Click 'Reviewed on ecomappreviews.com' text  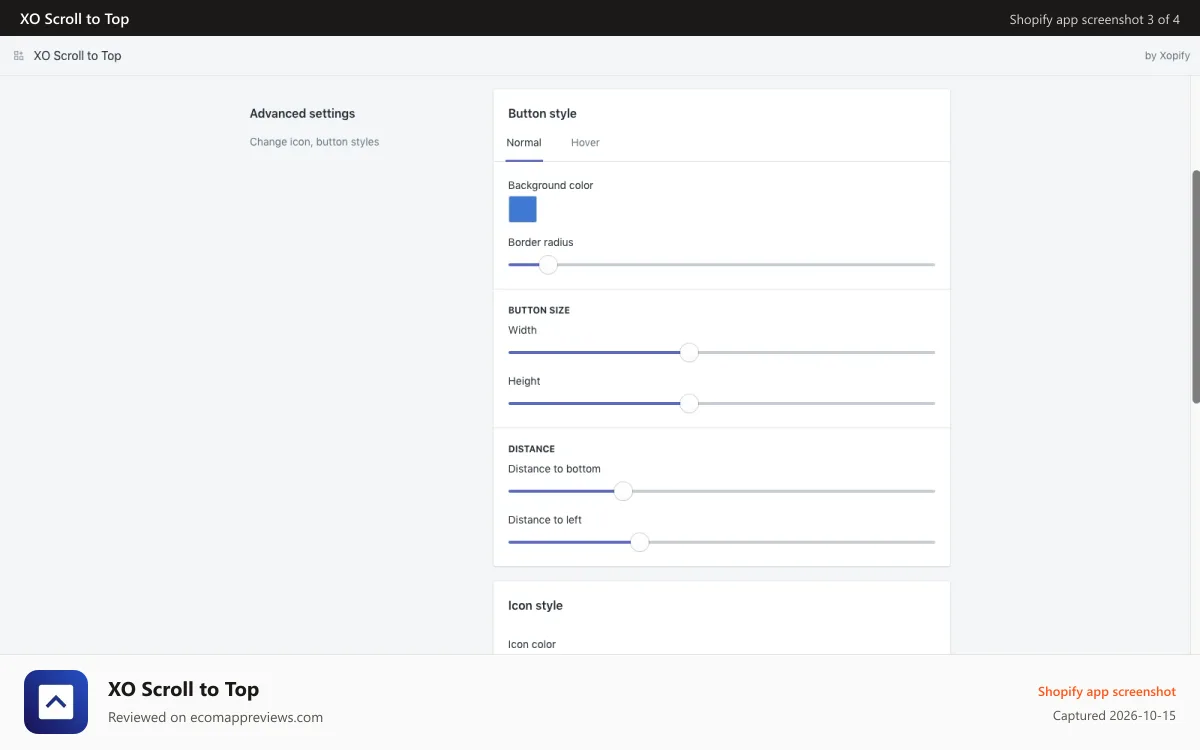point(216,717)
